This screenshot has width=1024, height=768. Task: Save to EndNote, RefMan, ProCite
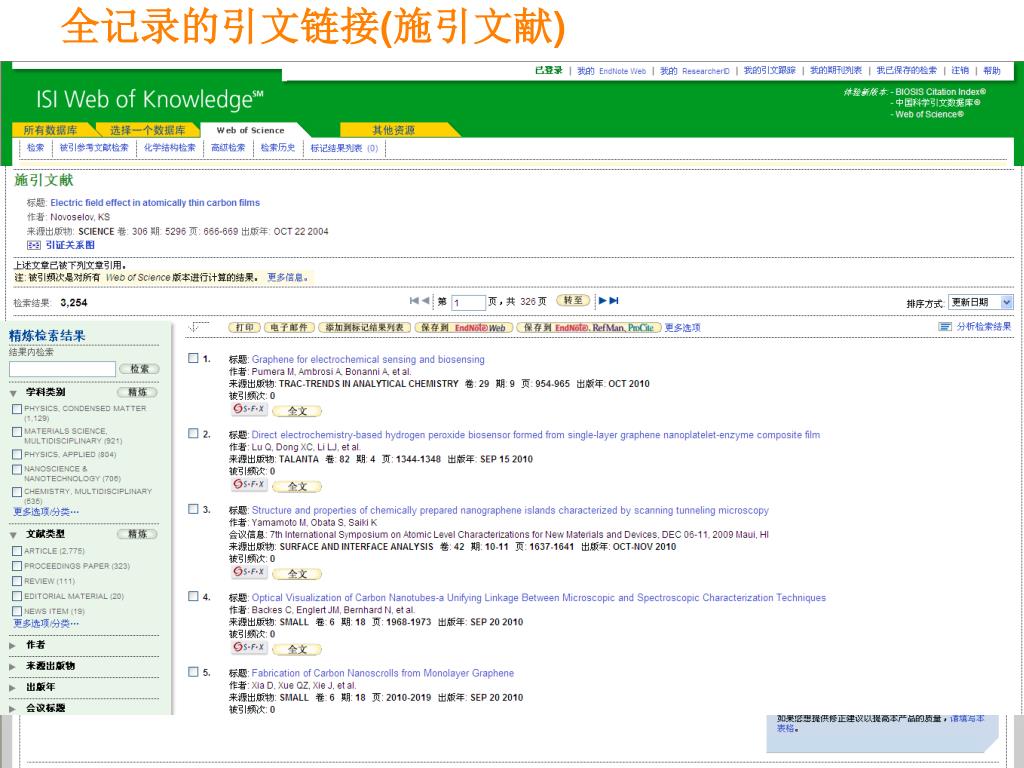tap(589, 327)
